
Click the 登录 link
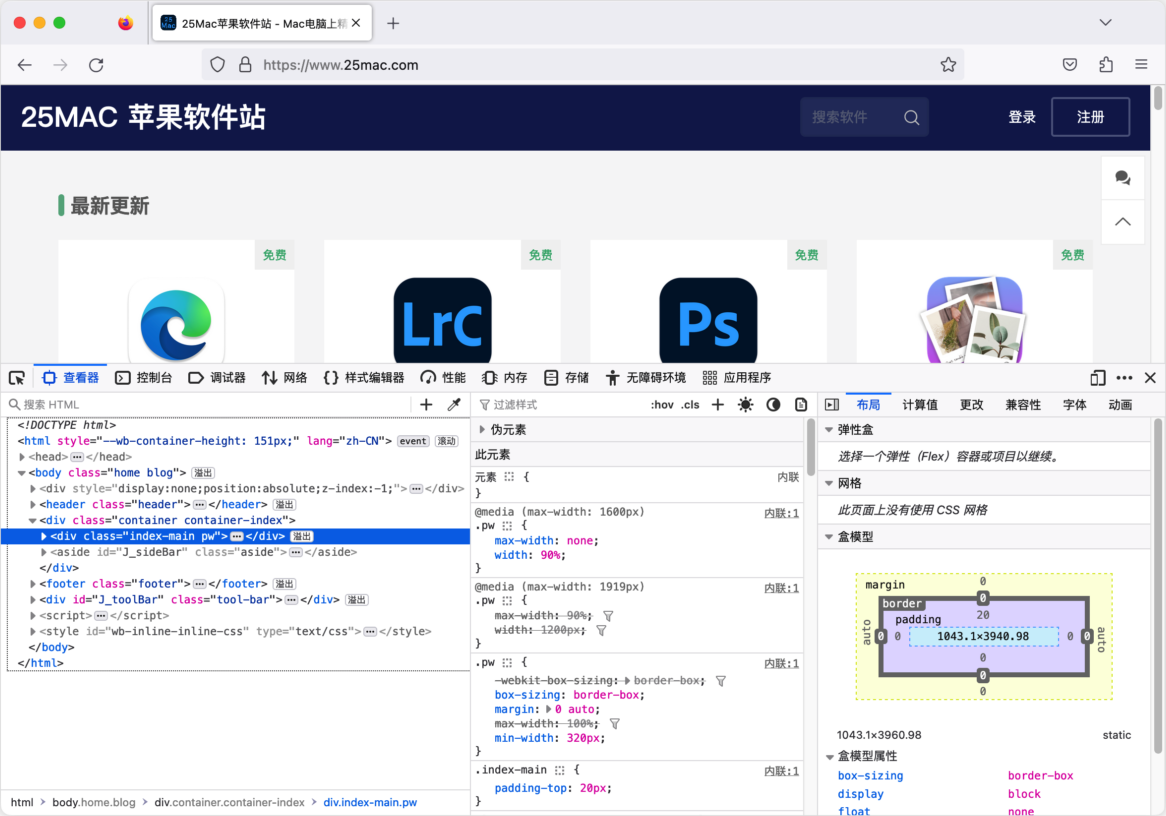pyautogui.click(x=1022, y=118)
